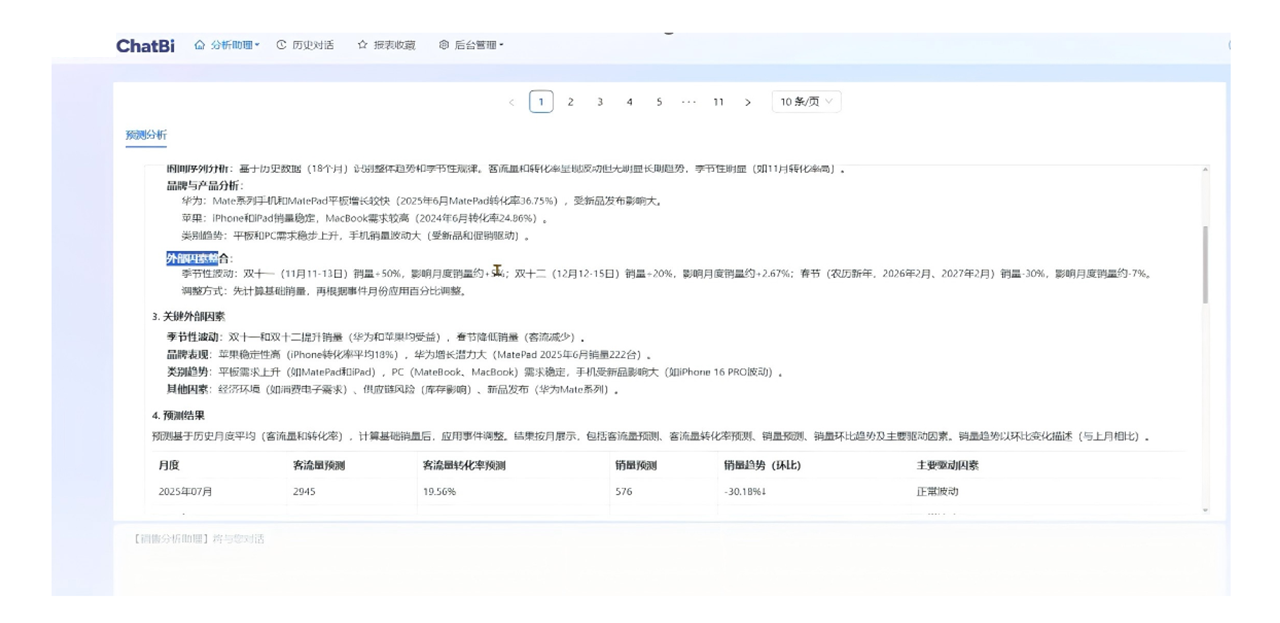
Task: Expand the 分析助理 dropdown caret
Action: click(257, 45)
